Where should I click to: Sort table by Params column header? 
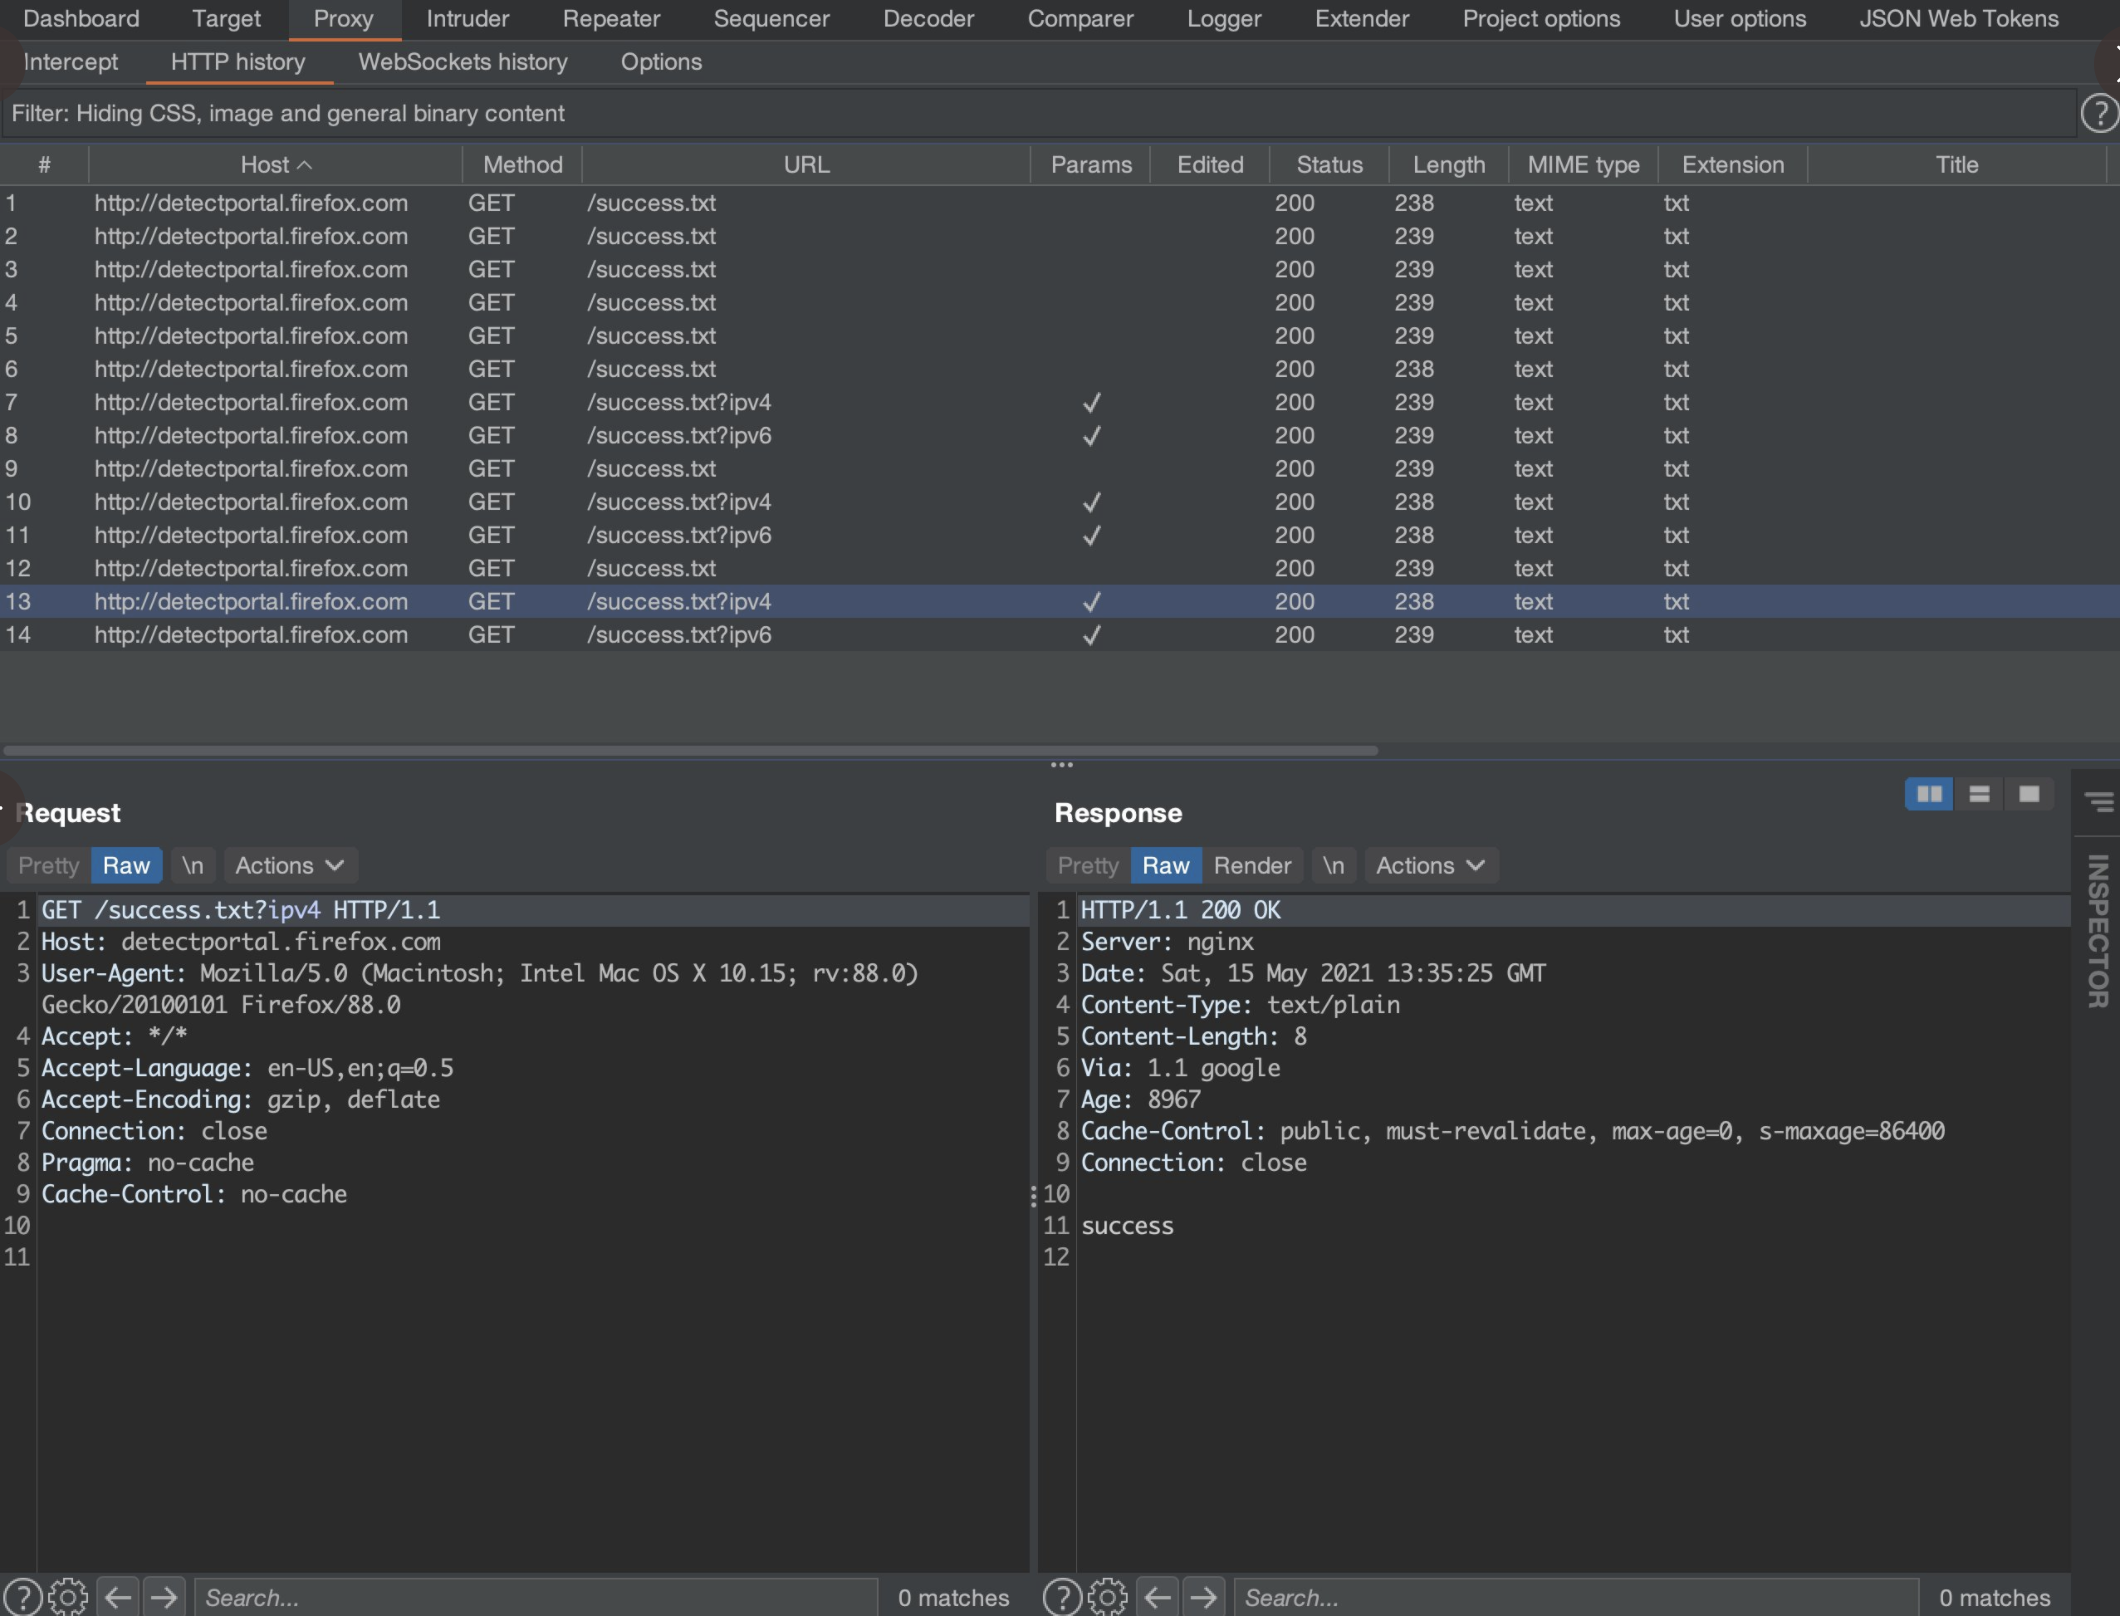tap(1091, 165)
